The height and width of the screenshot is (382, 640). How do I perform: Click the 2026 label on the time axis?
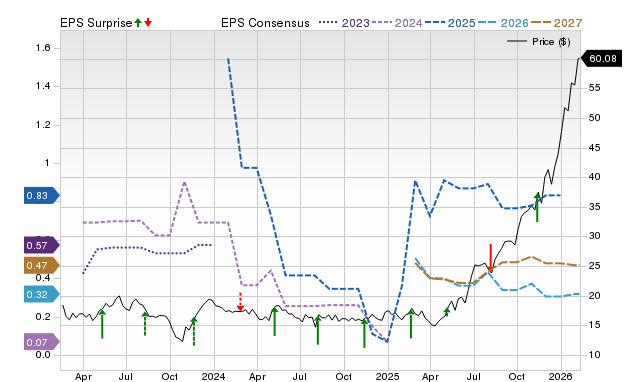click(561, 376)
